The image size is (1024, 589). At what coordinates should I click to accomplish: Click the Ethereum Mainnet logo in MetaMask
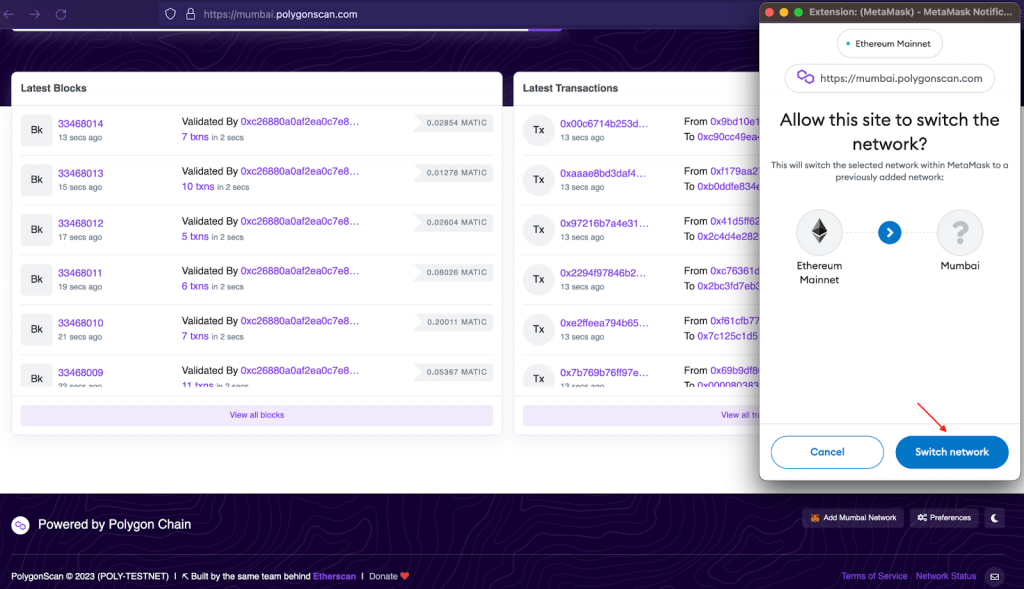[x=819, y=232]
